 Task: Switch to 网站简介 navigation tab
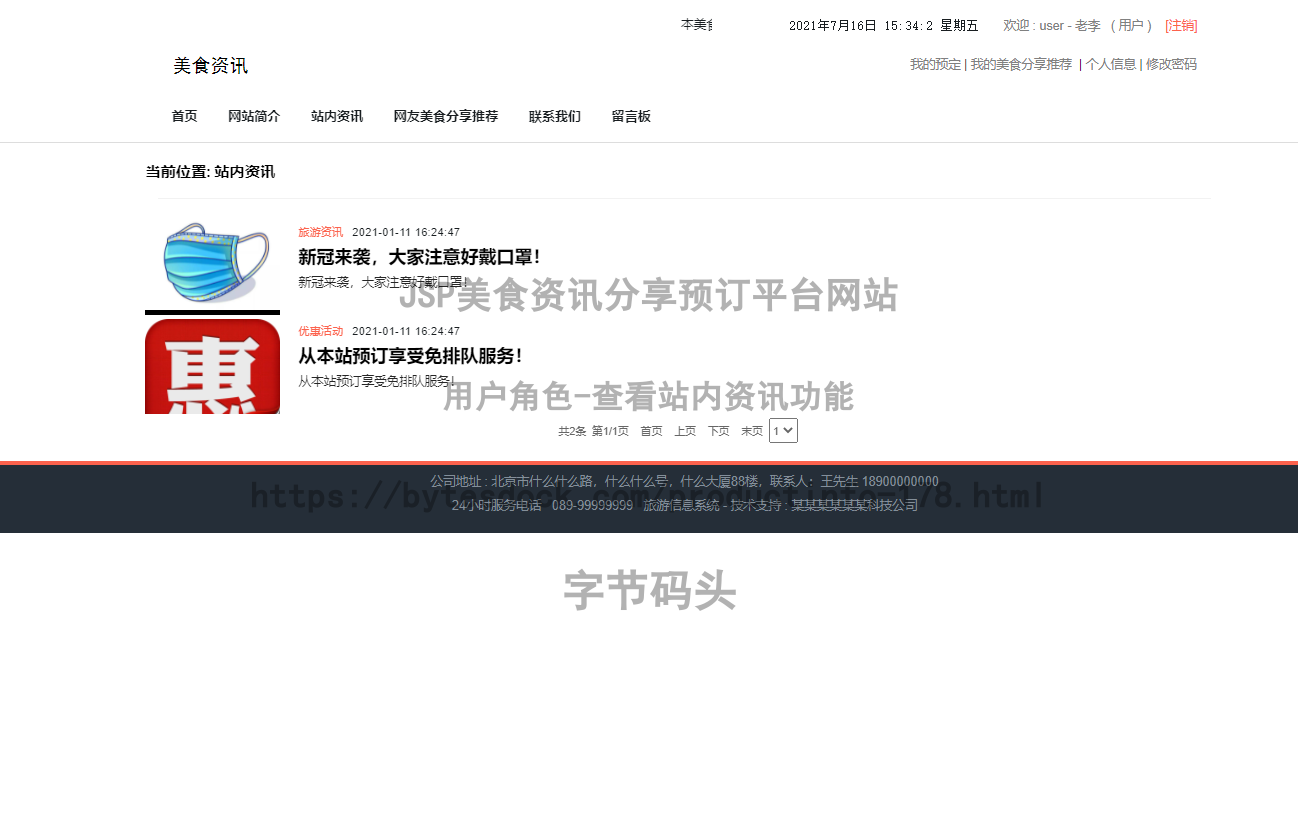pos(254,116)
